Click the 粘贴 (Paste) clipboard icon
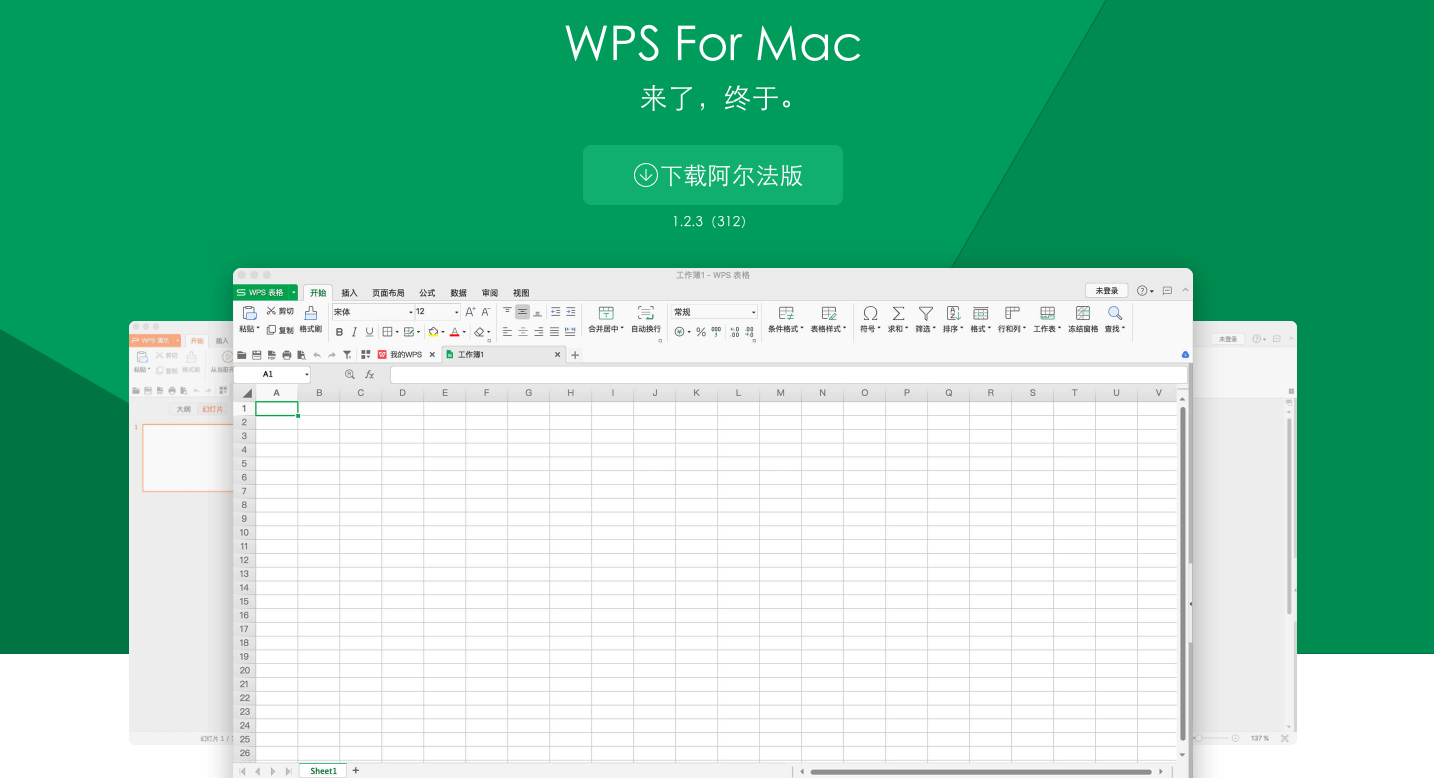The image size is (1434, 778). (249, 313)
